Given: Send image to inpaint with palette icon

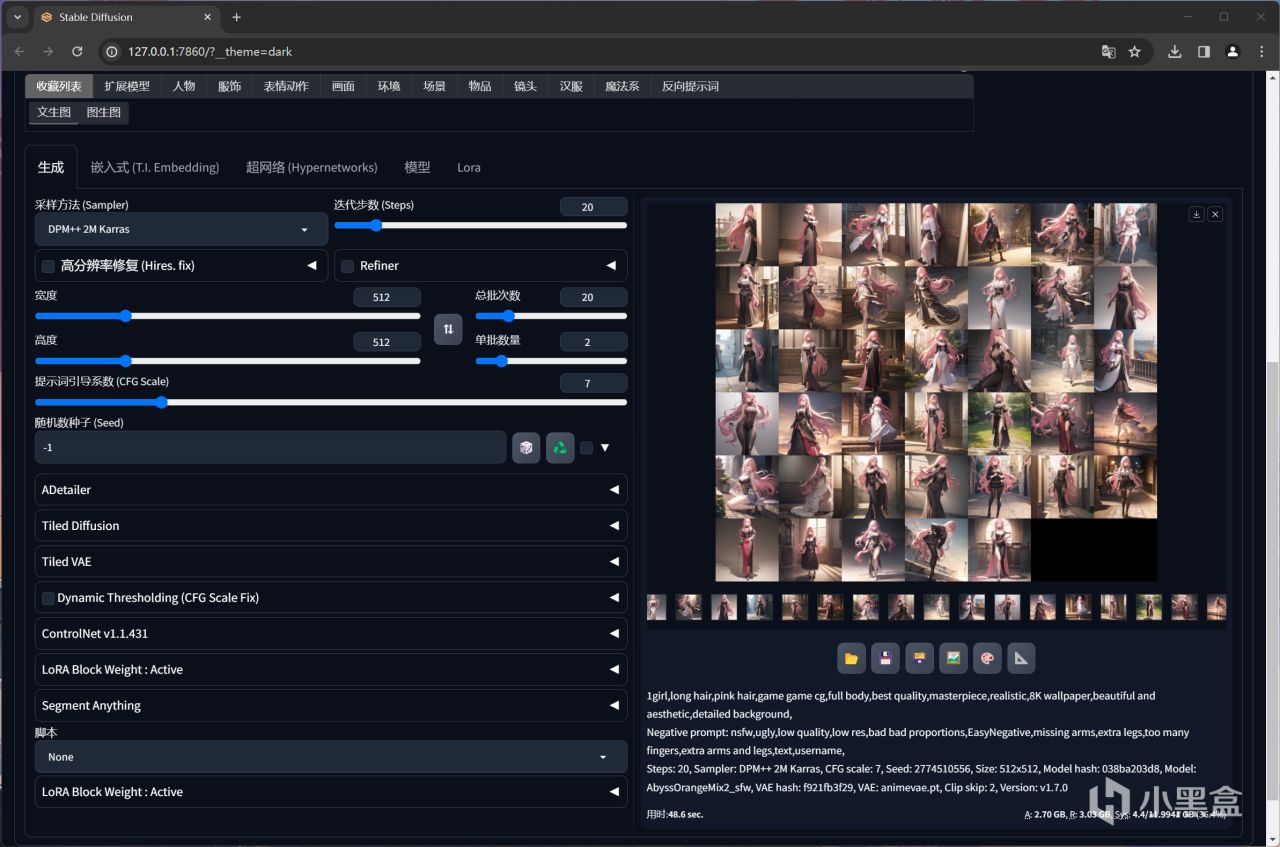Looking at the screenshot, I should coord(987,658).
